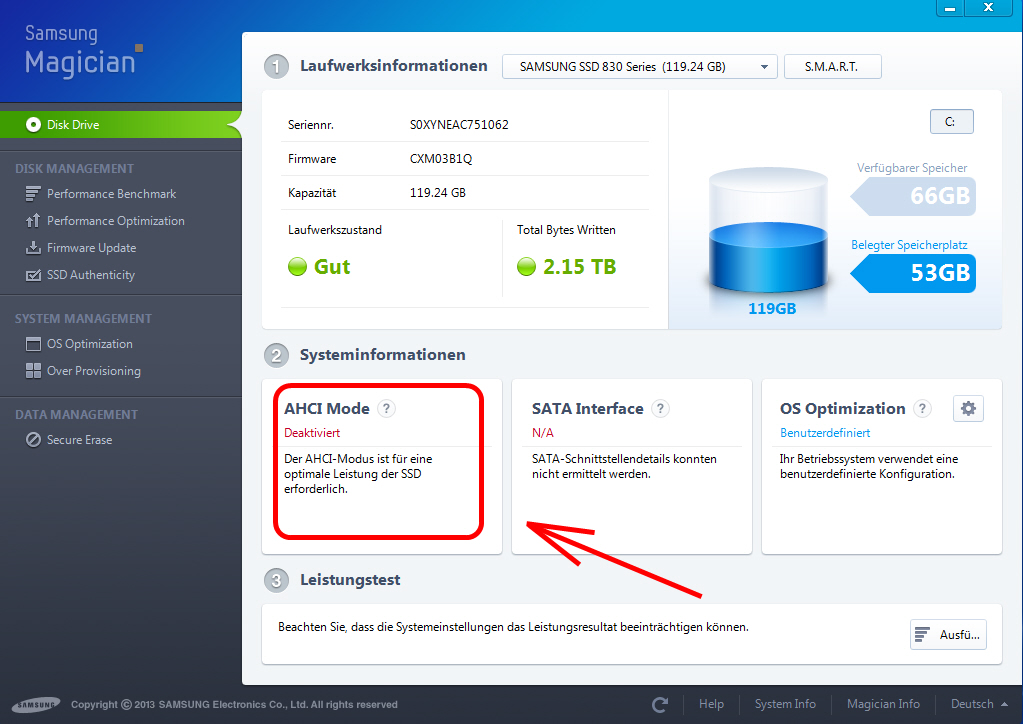
Task: Click the Samsung Magician logo
Action: pyautogui.click(x=84, y=51)
